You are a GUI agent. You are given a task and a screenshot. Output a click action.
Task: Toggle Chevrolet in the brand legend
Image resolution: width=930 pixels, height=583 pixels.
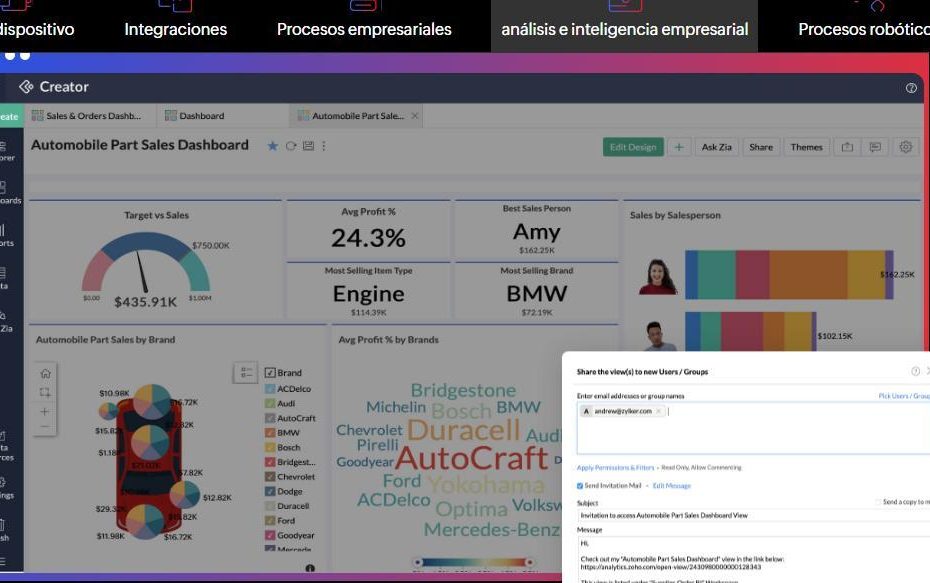[x=270, y=476]
